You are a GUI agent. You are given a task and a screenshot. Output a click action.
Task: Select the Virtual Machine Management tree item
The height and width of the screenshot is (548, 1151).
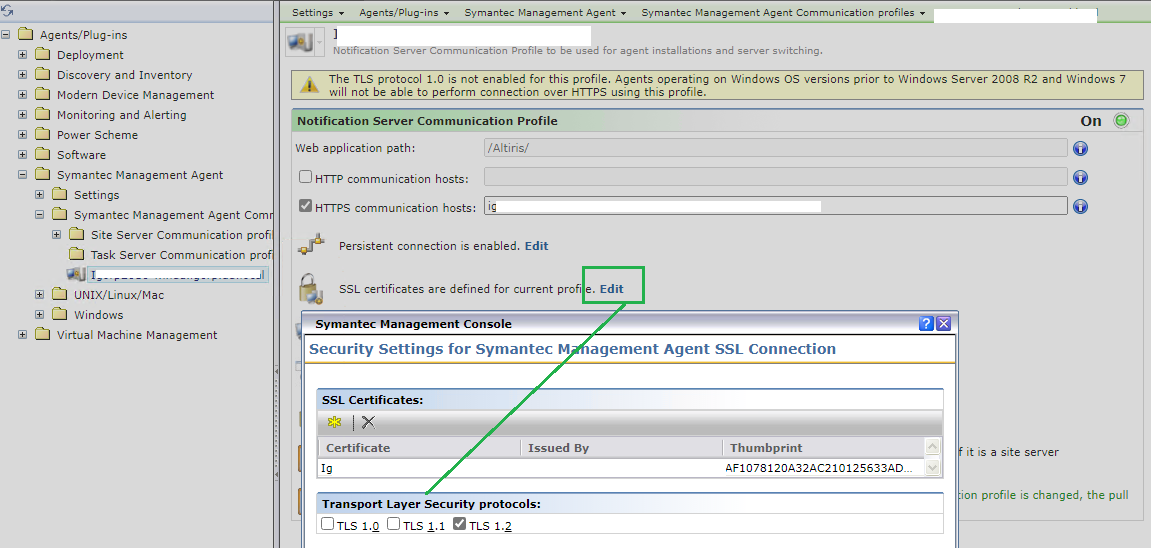(137, 335)
